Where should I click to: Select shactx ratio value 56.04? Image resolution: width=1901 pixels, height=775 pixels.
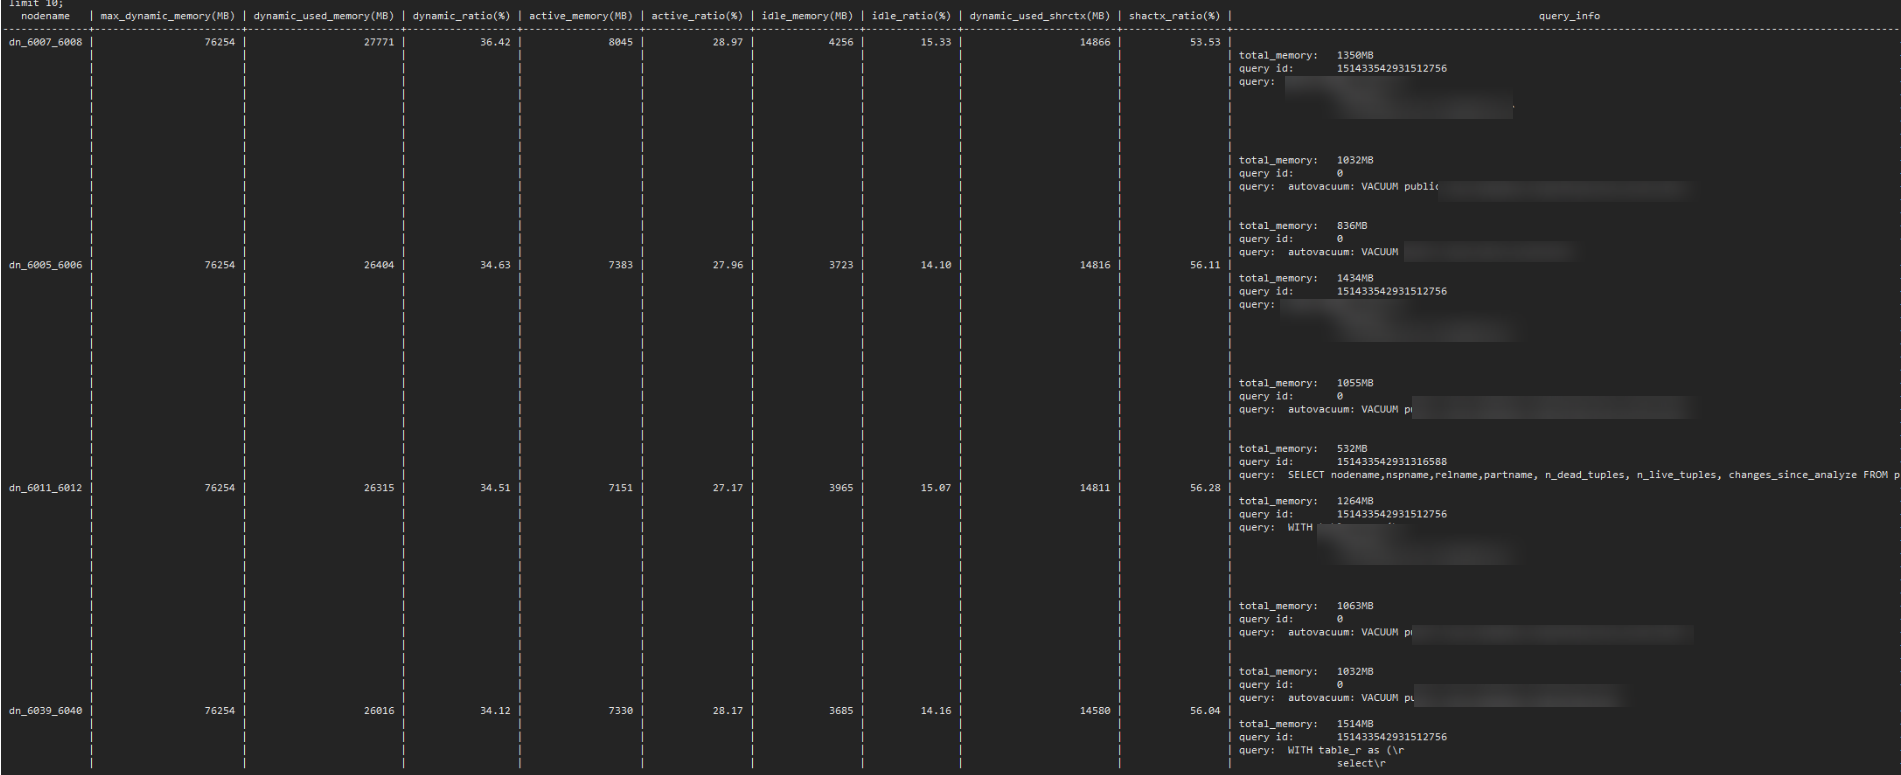point(1205,711)
